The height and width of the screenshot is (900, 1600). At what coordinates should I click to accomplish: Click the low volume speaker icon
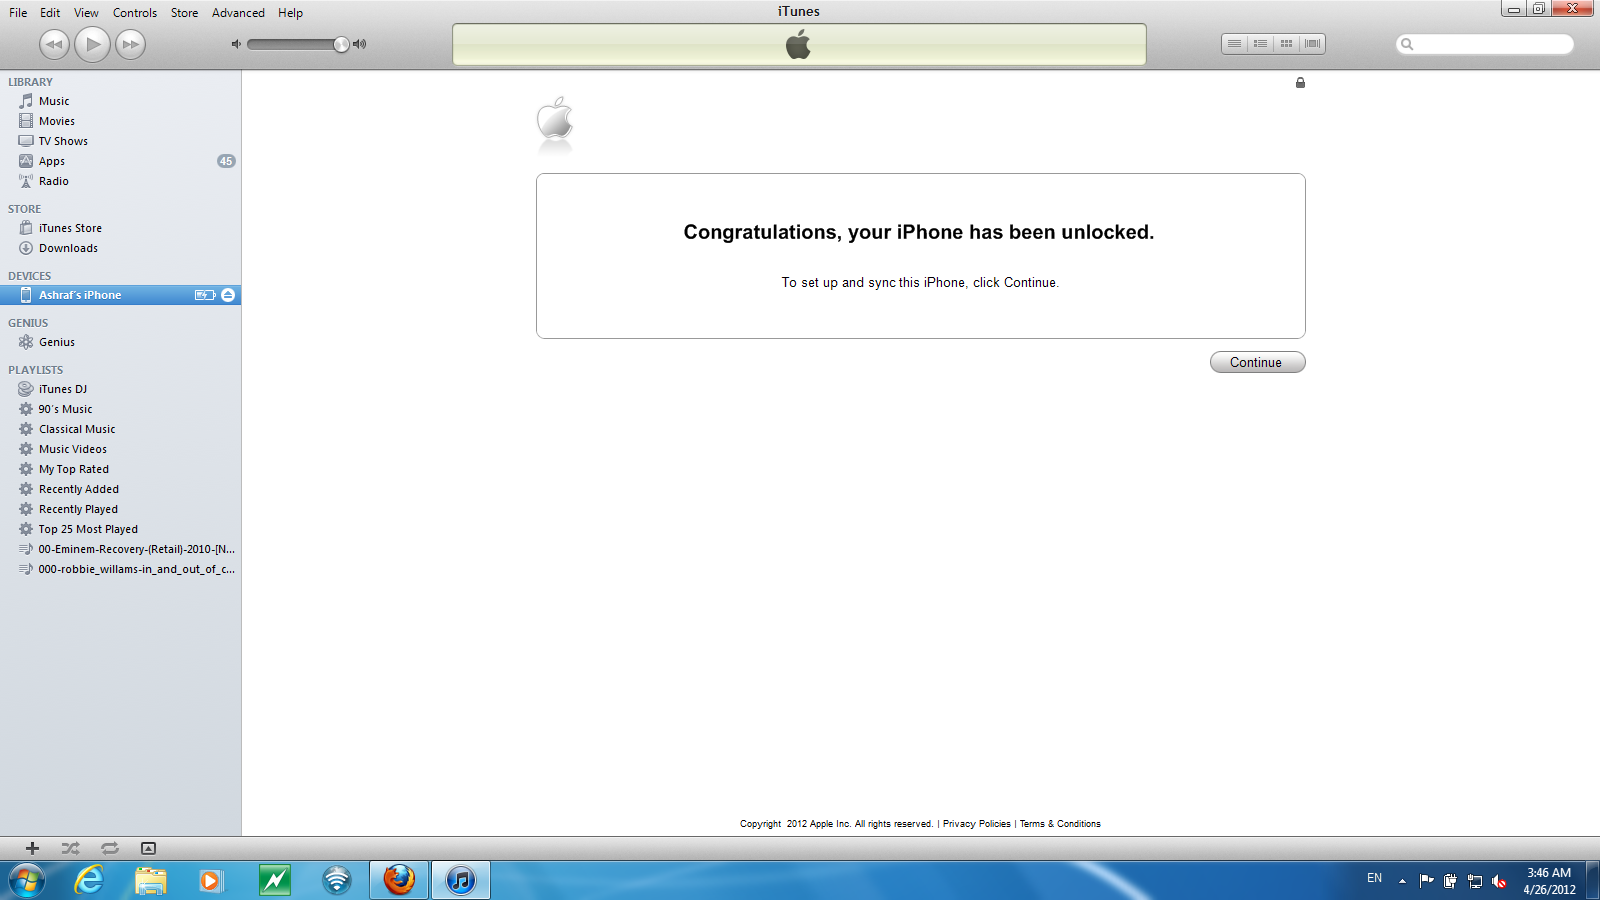236,44
